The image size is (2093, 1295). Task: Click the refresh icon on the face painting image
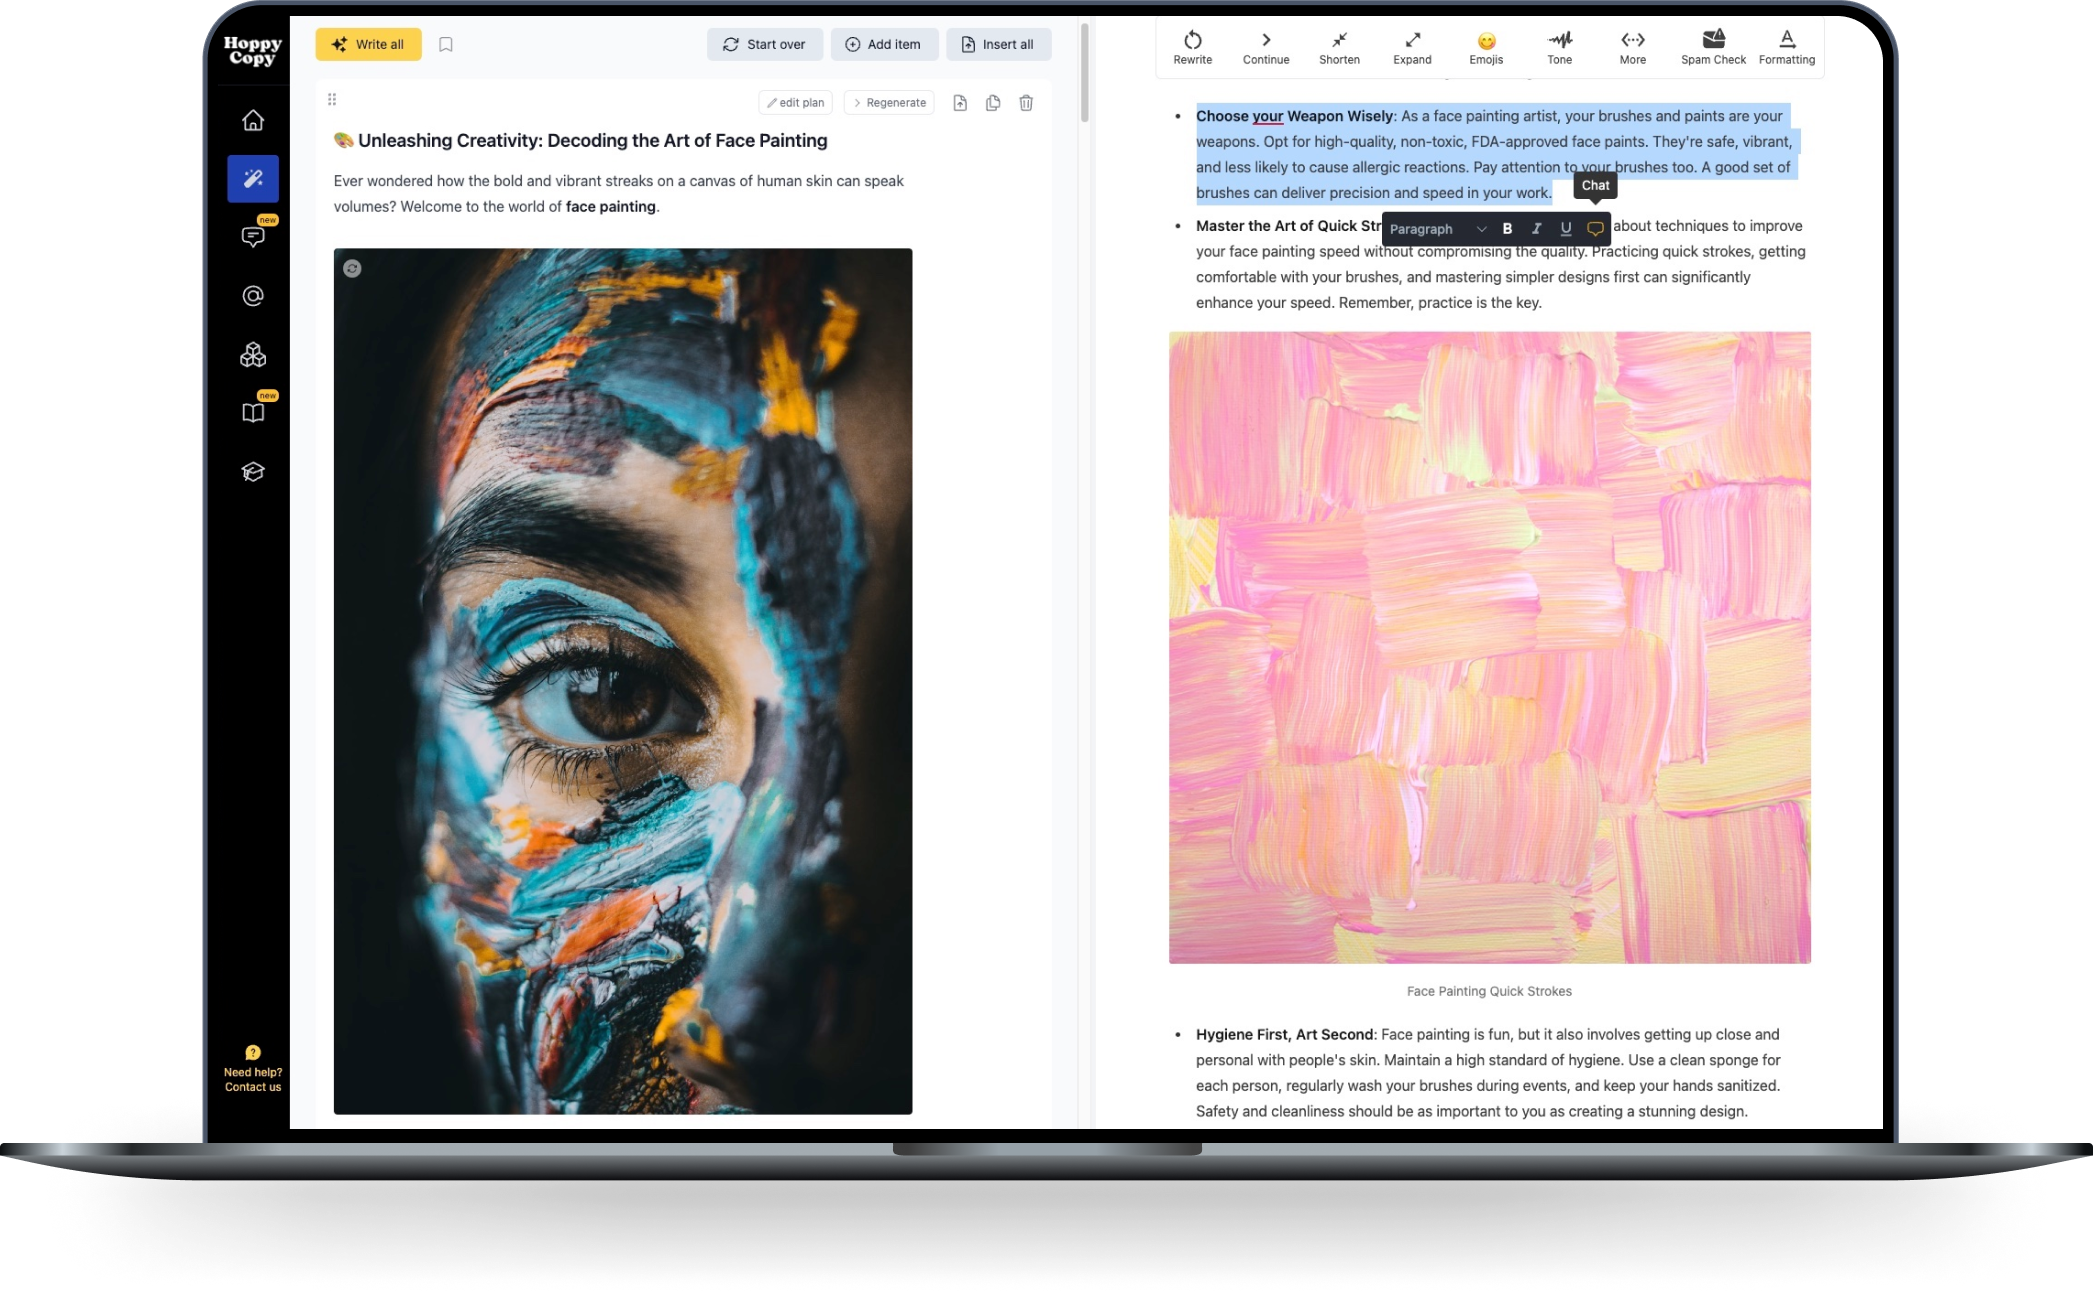pos(352,269)
